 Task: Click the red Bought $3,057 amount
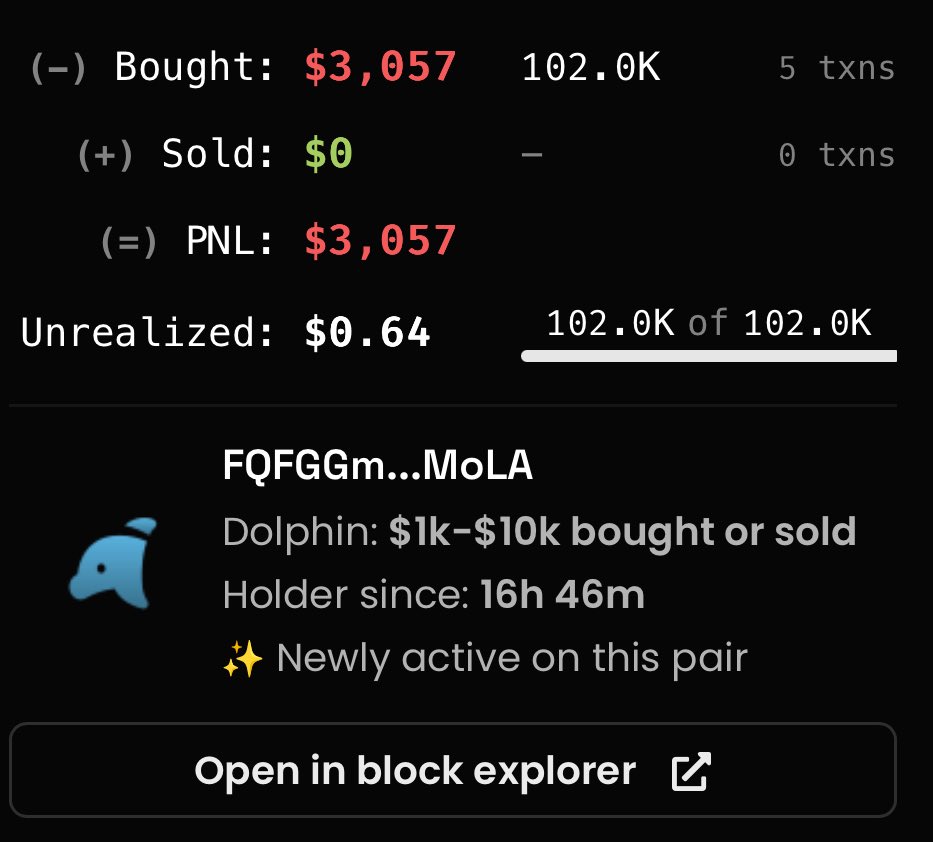pos(380,67)
